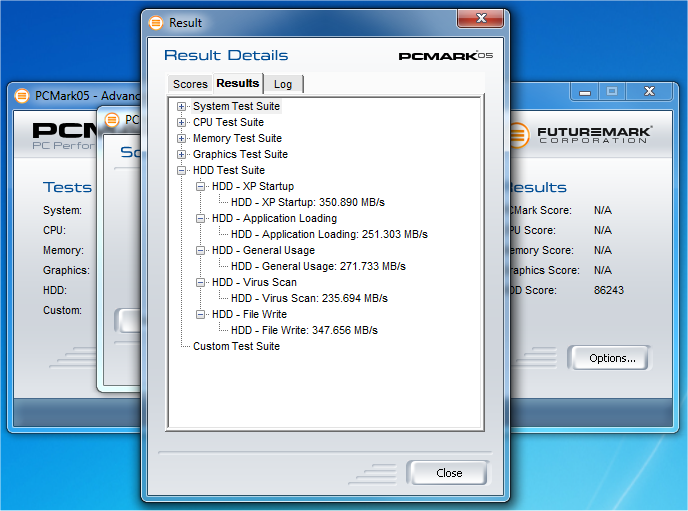Click the 'Custom:' label under Tests
The width and height of the screenshot is (688, 511).
point(62,311)
